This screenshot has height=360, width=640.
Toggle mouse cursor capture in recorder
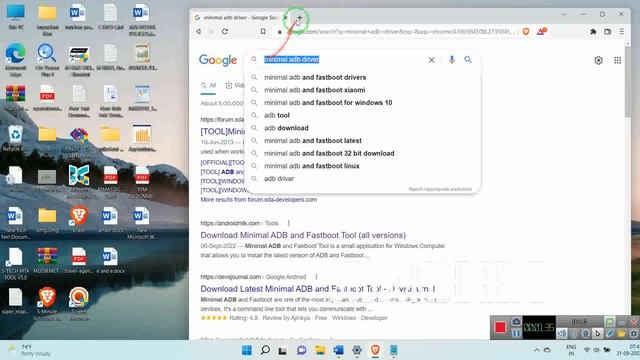[x=598, y=333]
